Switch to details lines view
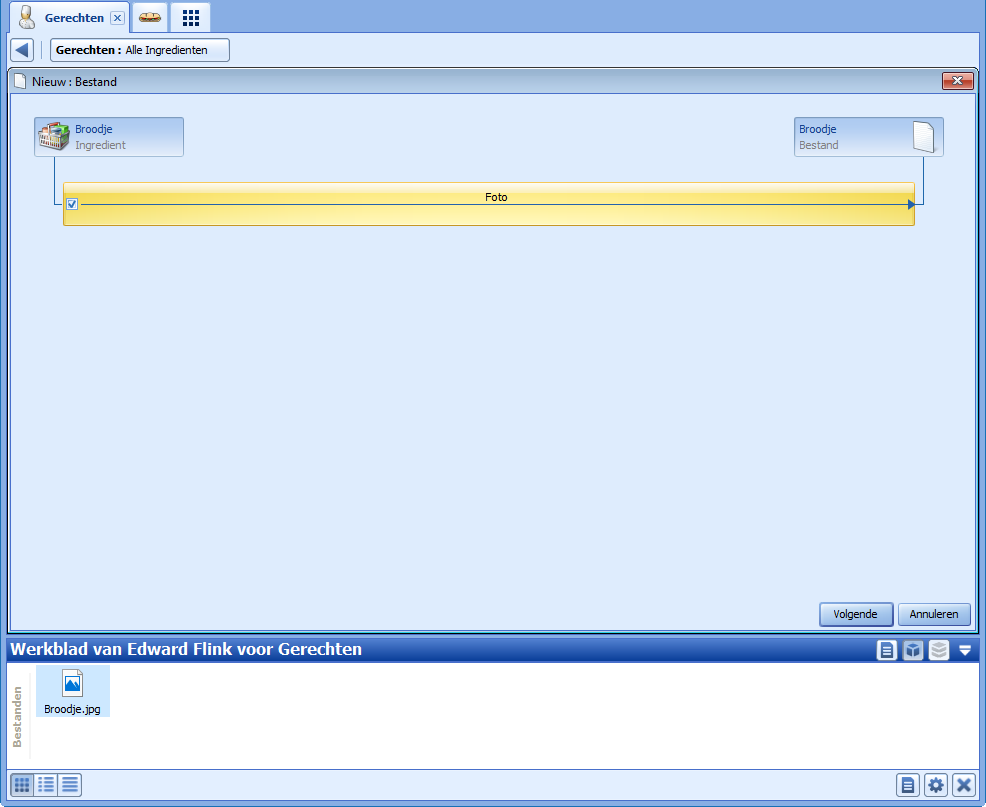 70,785
